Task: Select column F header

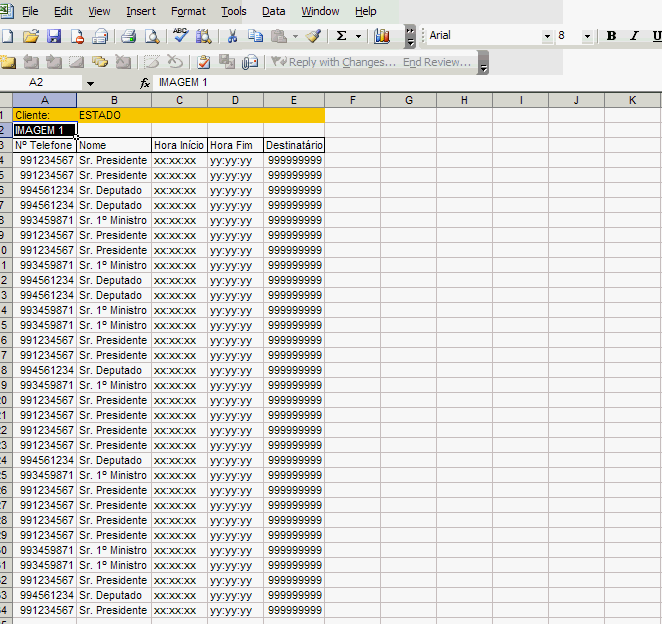Action: [352, 100]
